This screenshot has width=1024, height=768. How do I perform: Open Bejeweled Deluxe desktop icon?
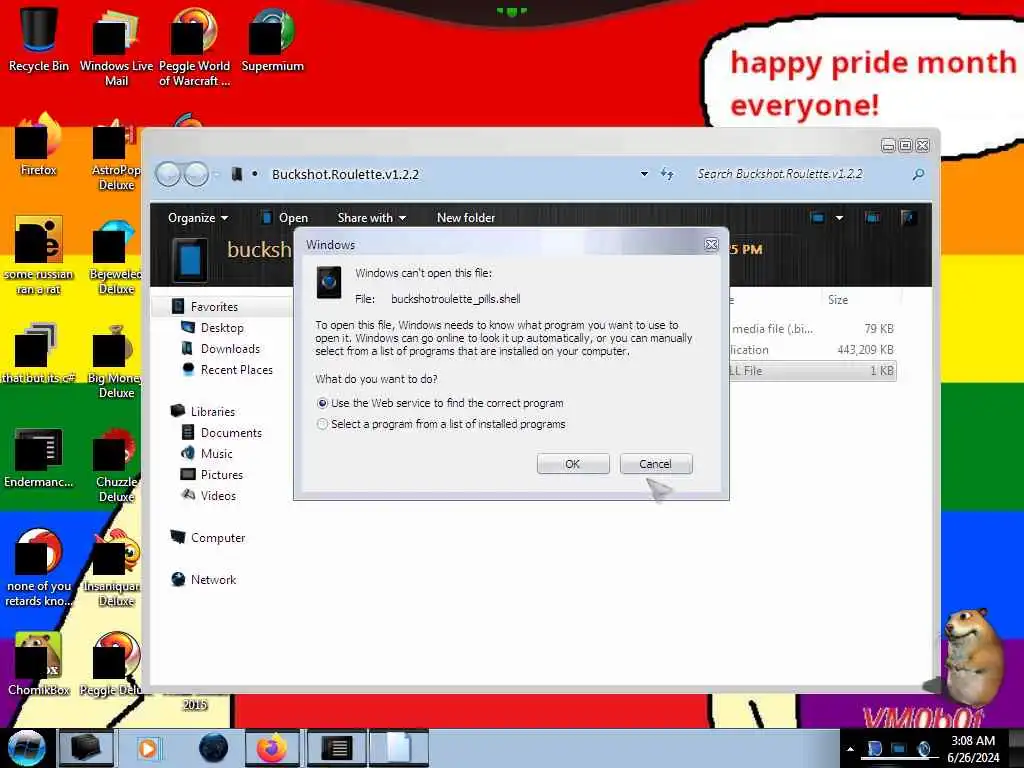click(x=116, y=257)
